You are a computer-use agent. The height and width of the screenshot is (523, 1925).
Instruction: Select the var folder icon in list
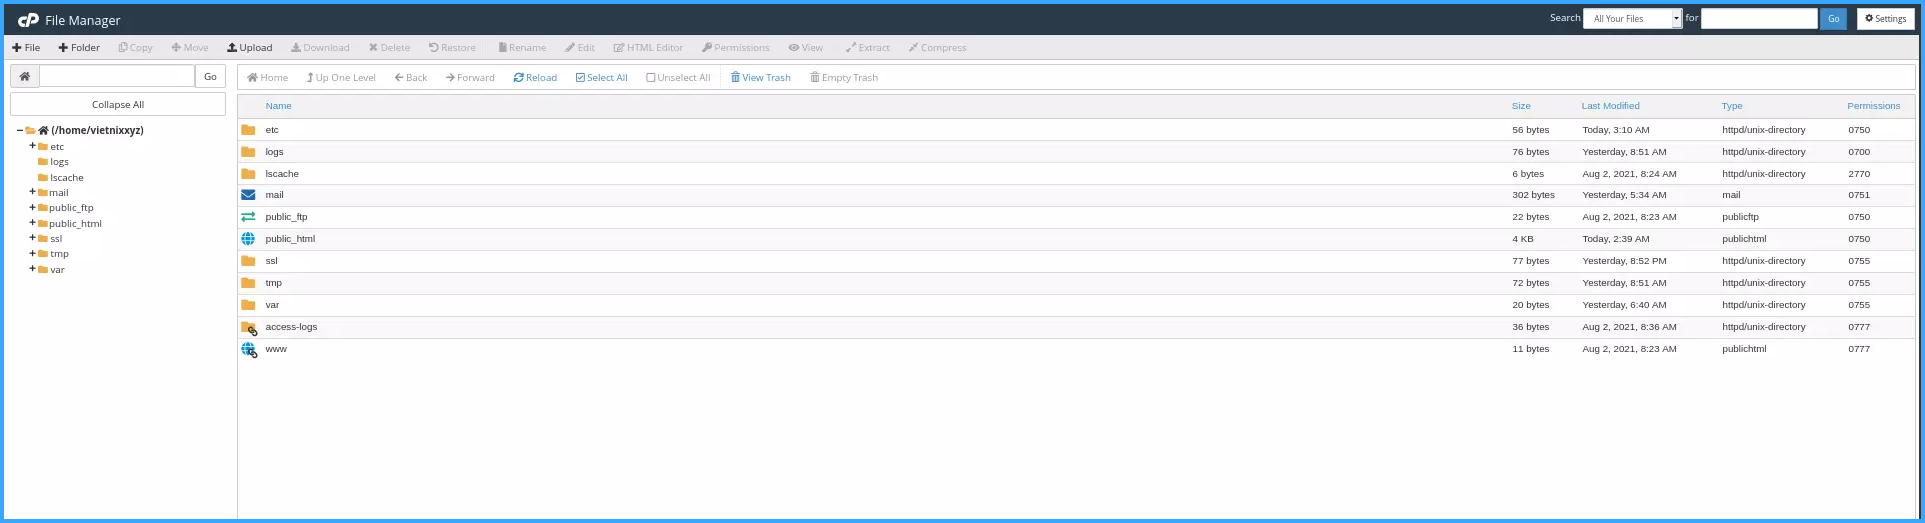248,305
